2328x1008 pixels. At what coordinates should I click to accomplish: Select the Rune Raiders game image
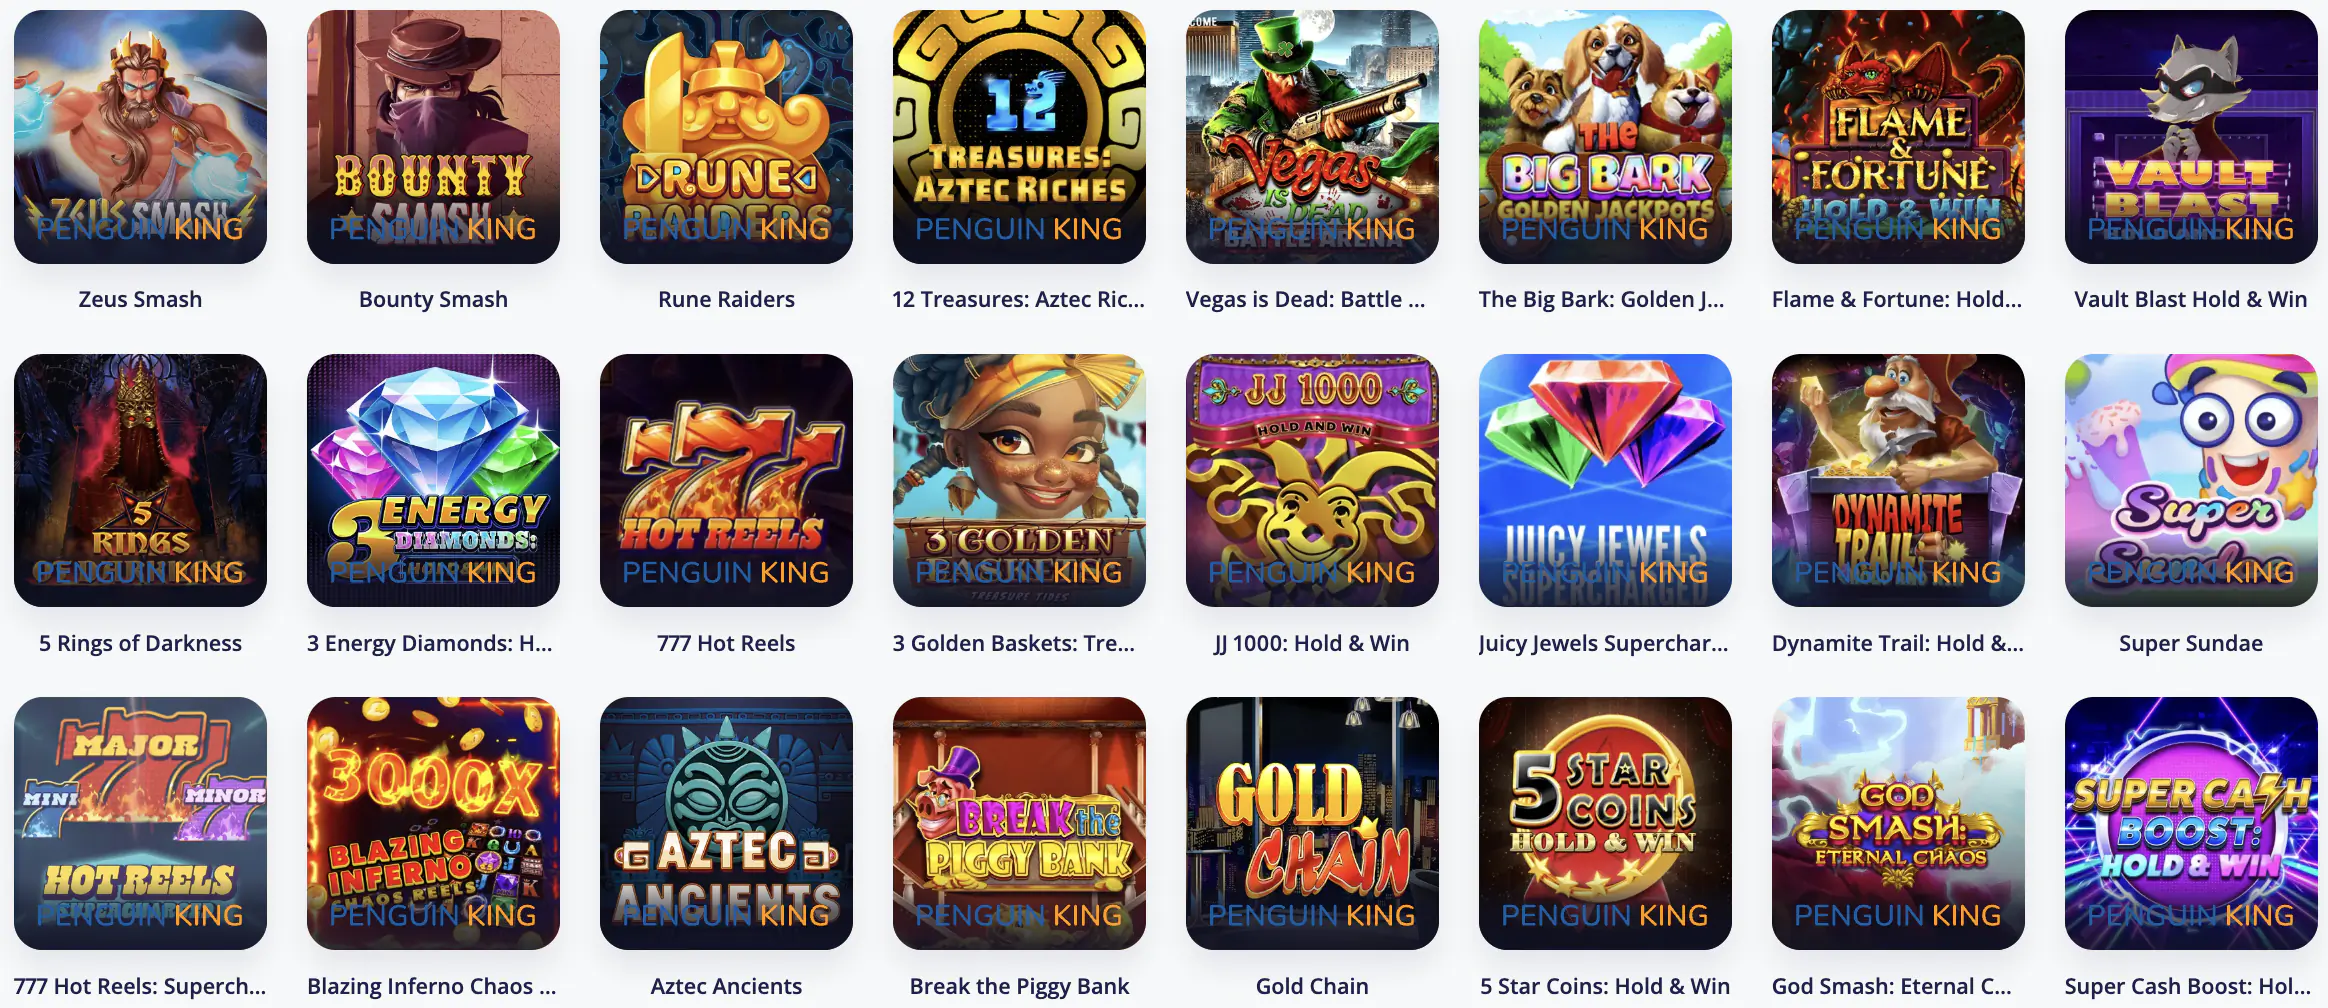point(726,137)
